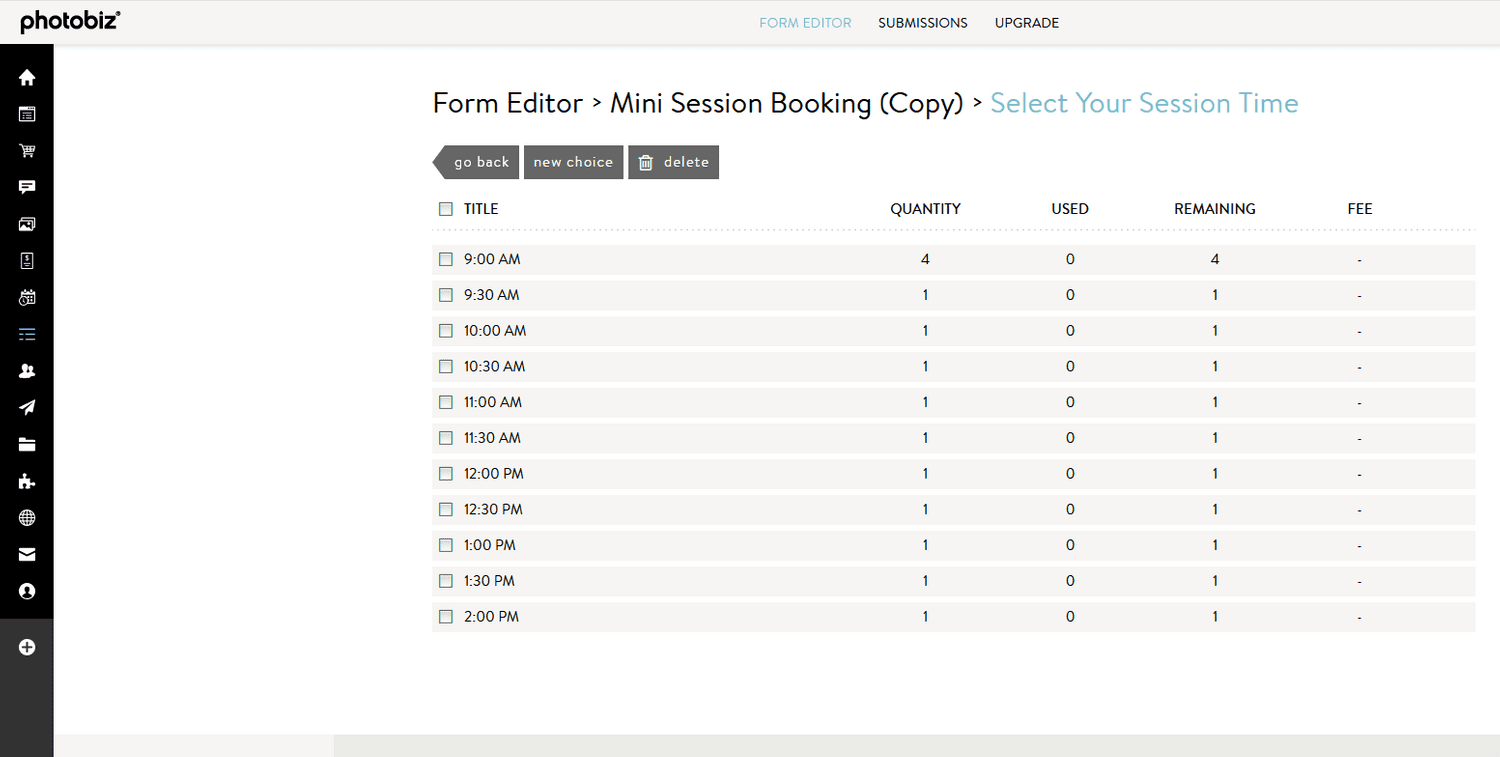This screenshot has height=757, width=1500.
Task: Open the contacts people icon
Action: [x=26, y=370]
